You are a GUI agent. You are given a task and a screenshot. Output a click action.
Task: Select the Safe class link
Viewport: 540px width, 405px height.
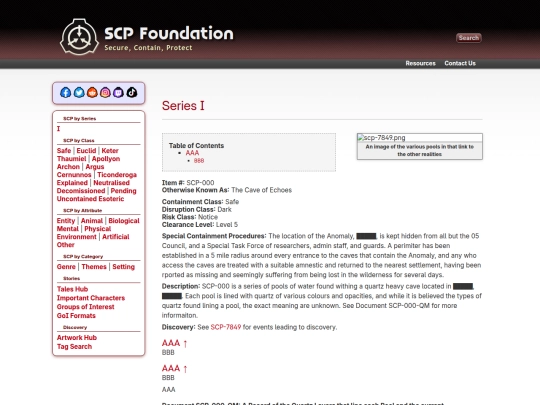[64, 150]
